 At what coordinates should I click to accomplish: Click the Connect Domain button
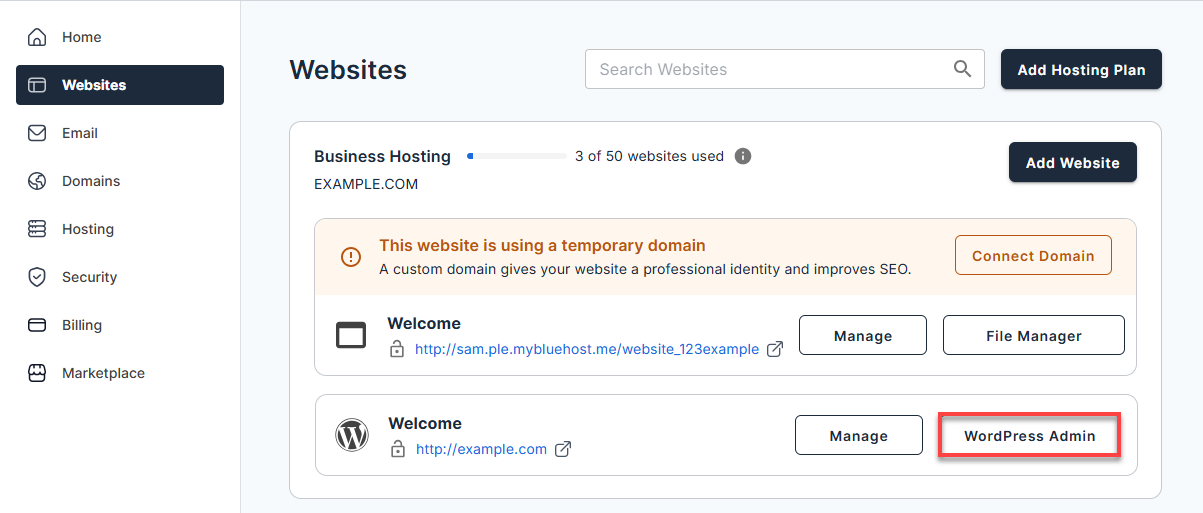[x=1033, y=256]
